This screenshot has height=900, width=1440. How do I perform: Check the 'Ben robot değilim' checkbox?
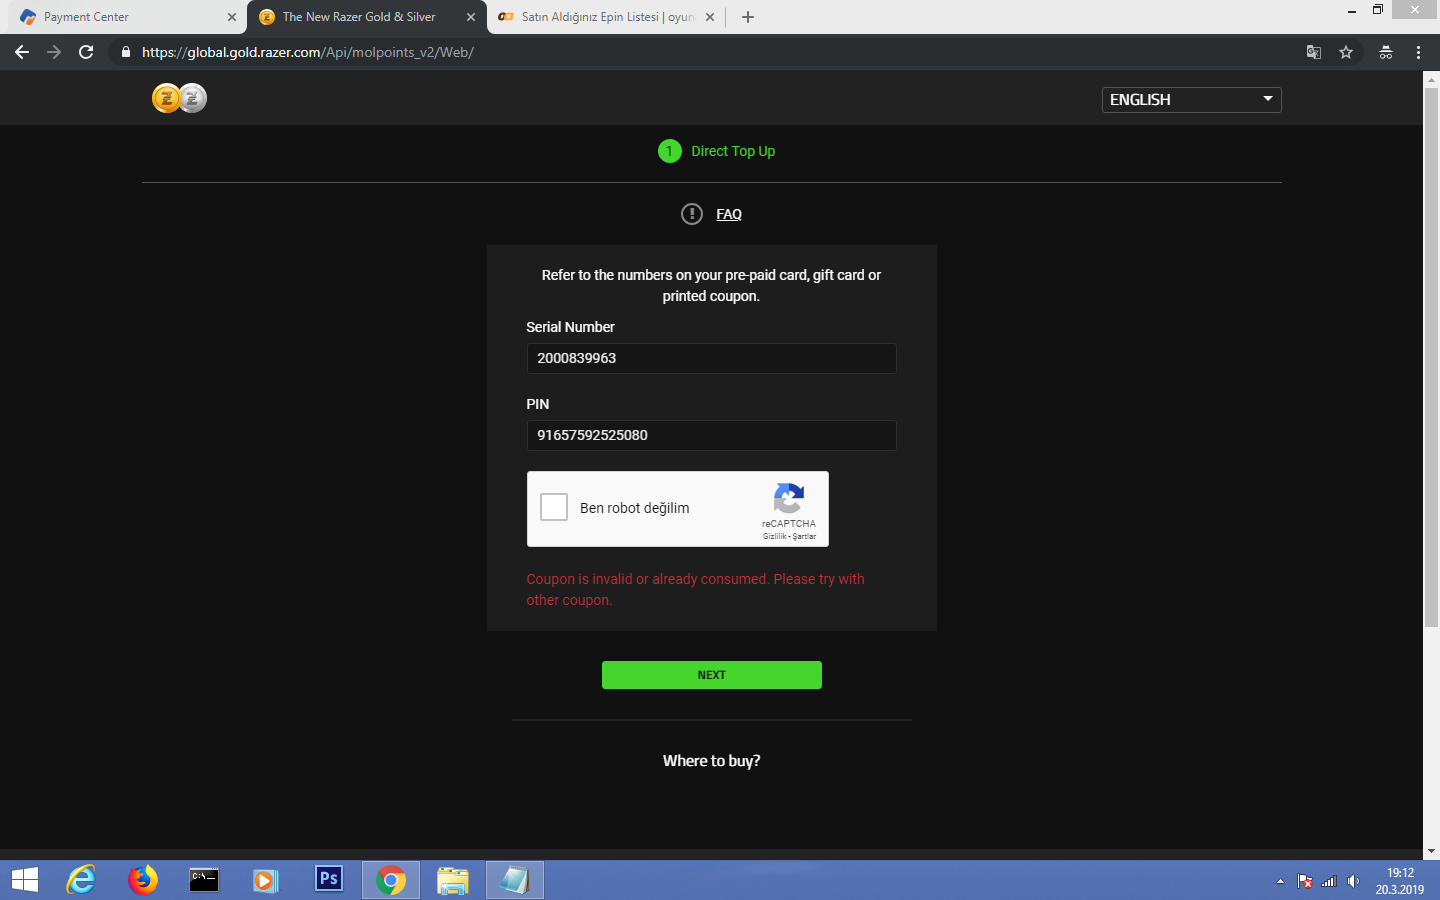pos(554,507)
